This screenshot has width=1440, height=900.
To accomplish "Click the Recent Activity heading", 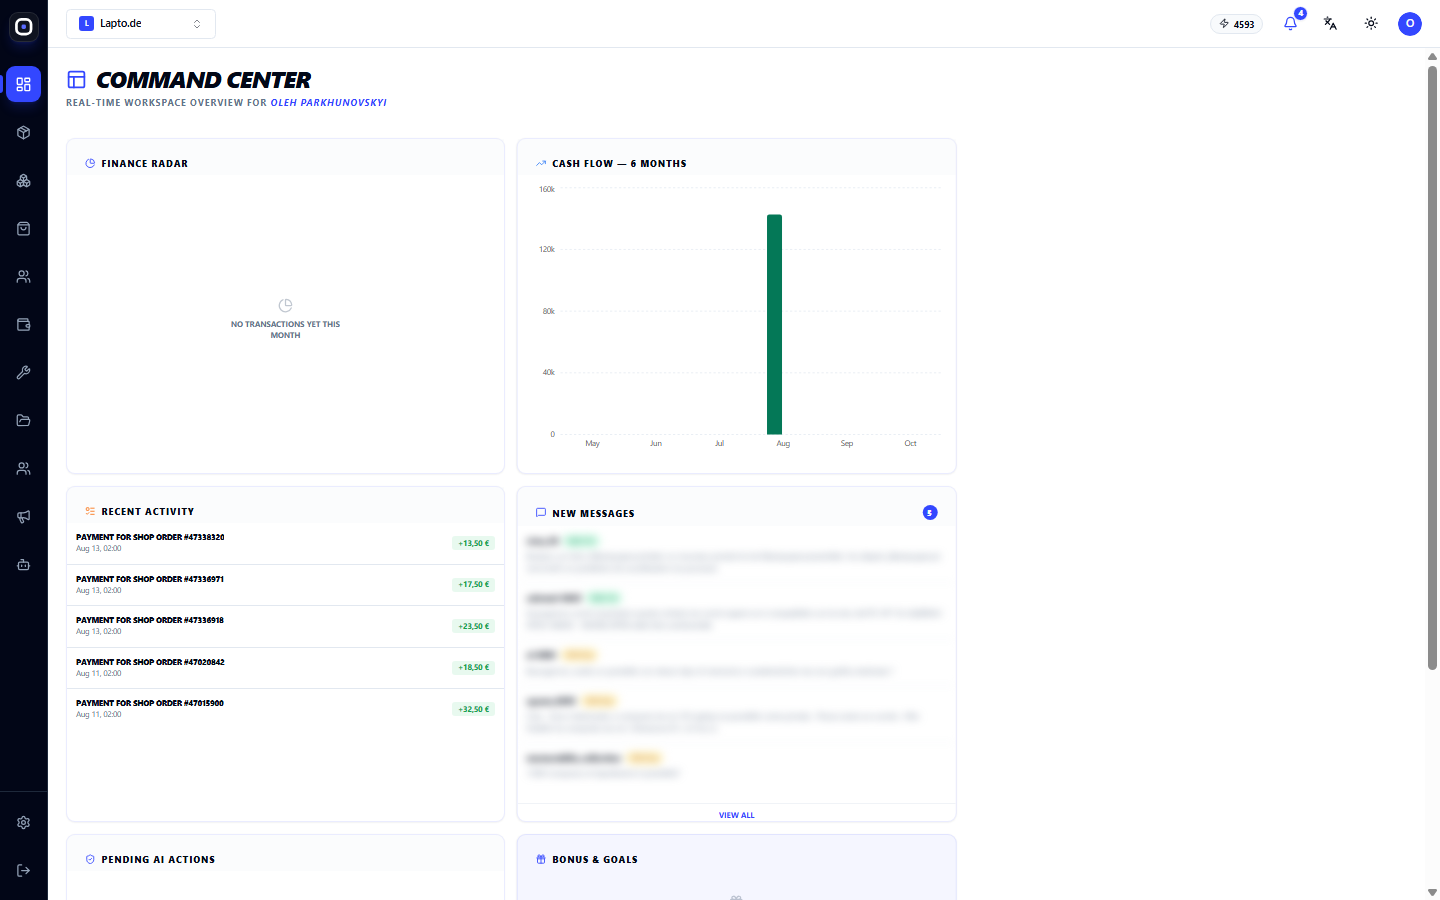I will click(148, 511).
